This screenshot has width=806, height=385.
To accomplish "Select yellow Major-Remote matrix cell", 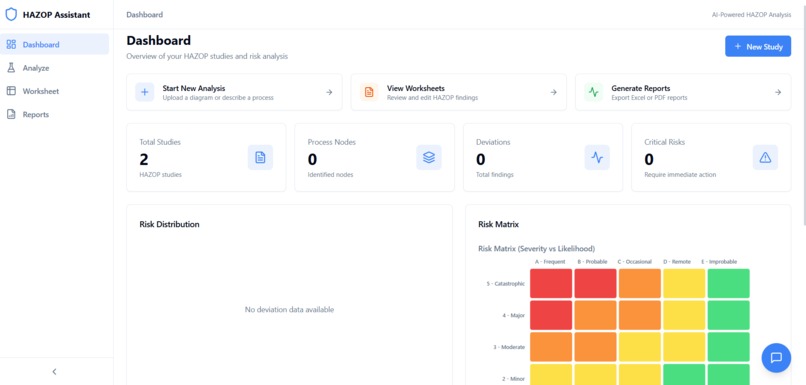I will tap(684, 315).
